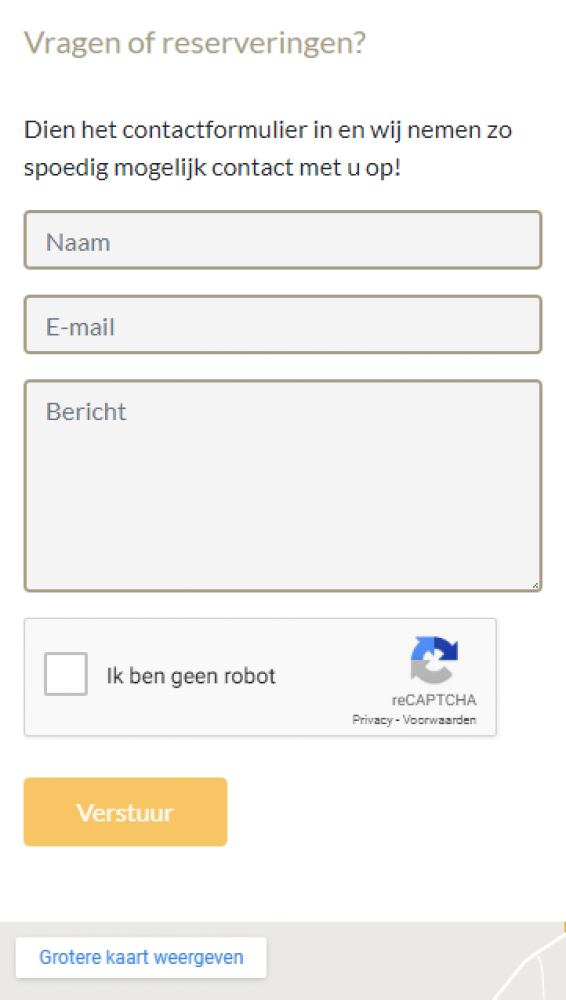Click the 'reCAPTCHA' text under the logo
Viewport: 566px width, 1000px height.
coord(434,700)
